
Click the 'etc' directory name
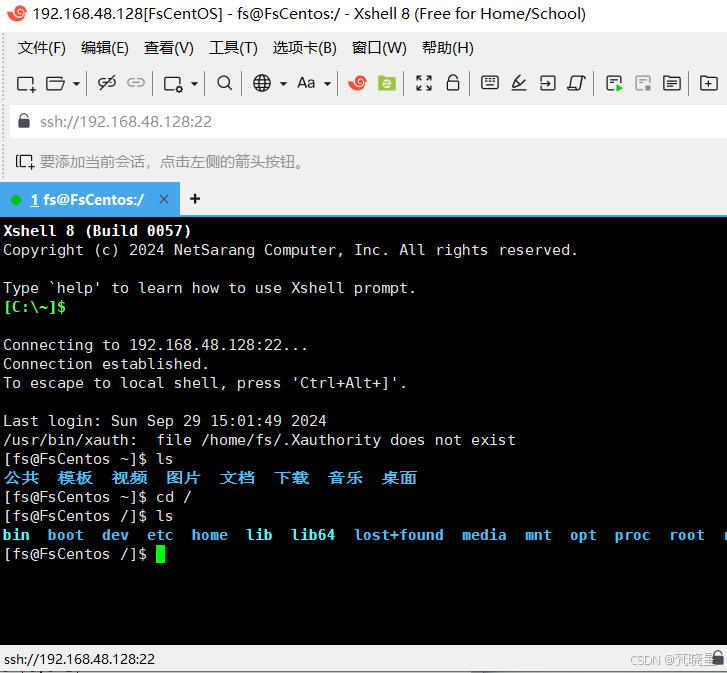160,535
